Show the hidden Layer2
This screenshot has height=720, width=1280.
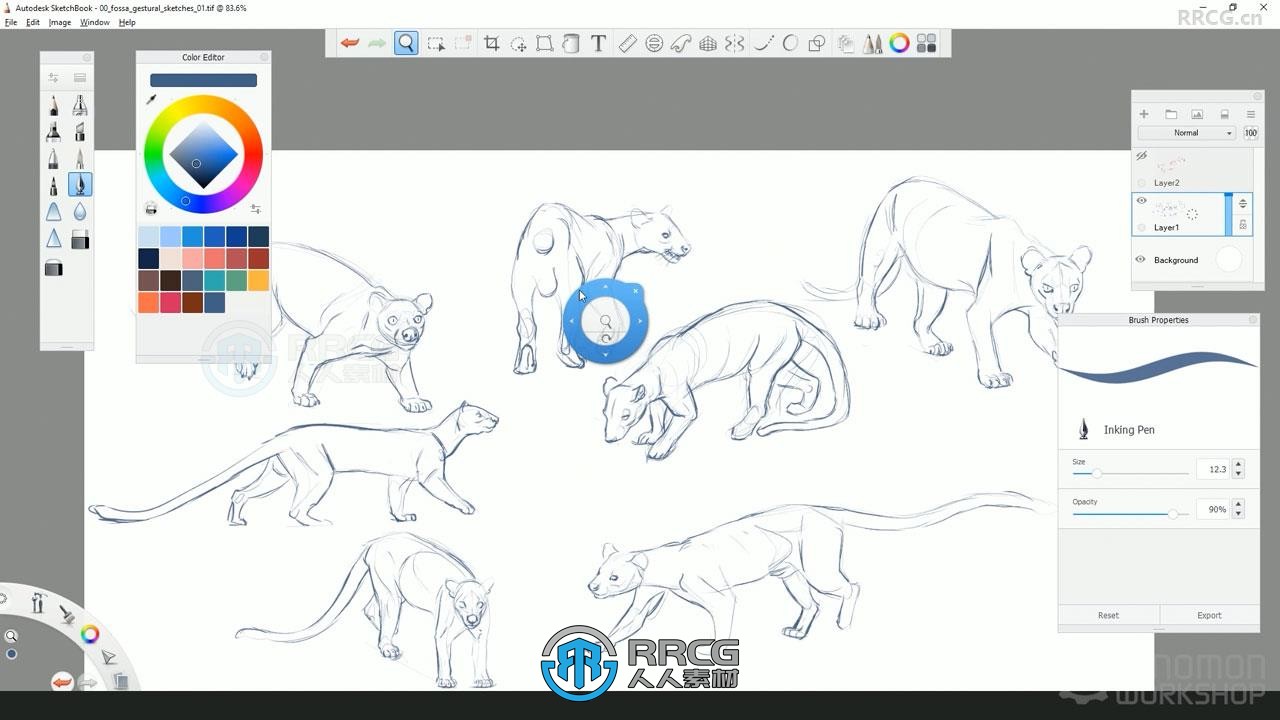(x=1141, y=156)
